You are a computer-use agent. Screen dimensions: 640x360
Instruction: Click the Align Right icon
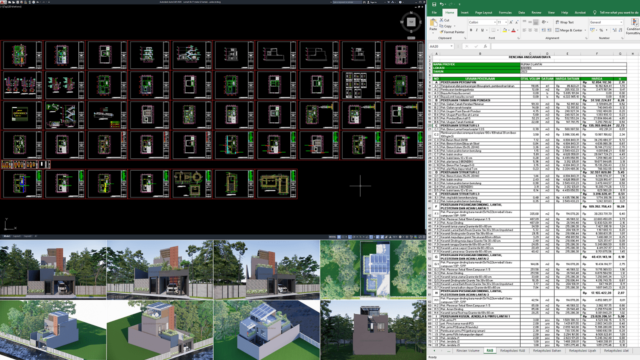coord(536,30)
